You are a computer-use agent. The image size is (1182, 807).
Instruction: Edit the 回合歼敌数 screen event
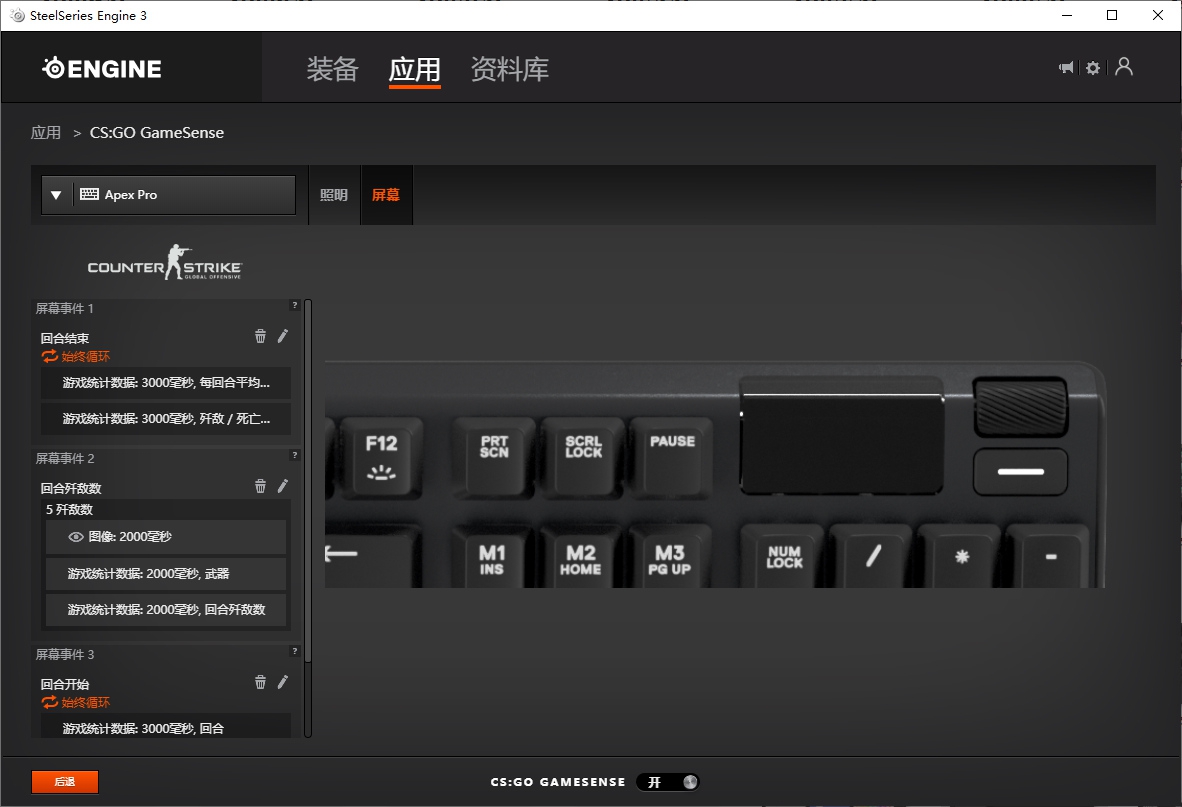pos(283,486)
